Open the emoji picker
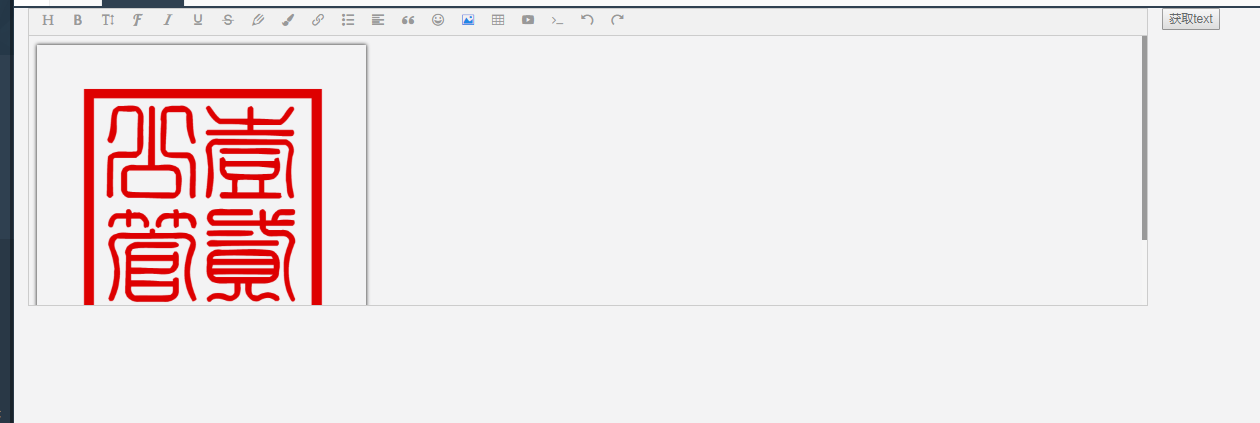This screenshot has width=1260, height=423. tap(438, 20)
